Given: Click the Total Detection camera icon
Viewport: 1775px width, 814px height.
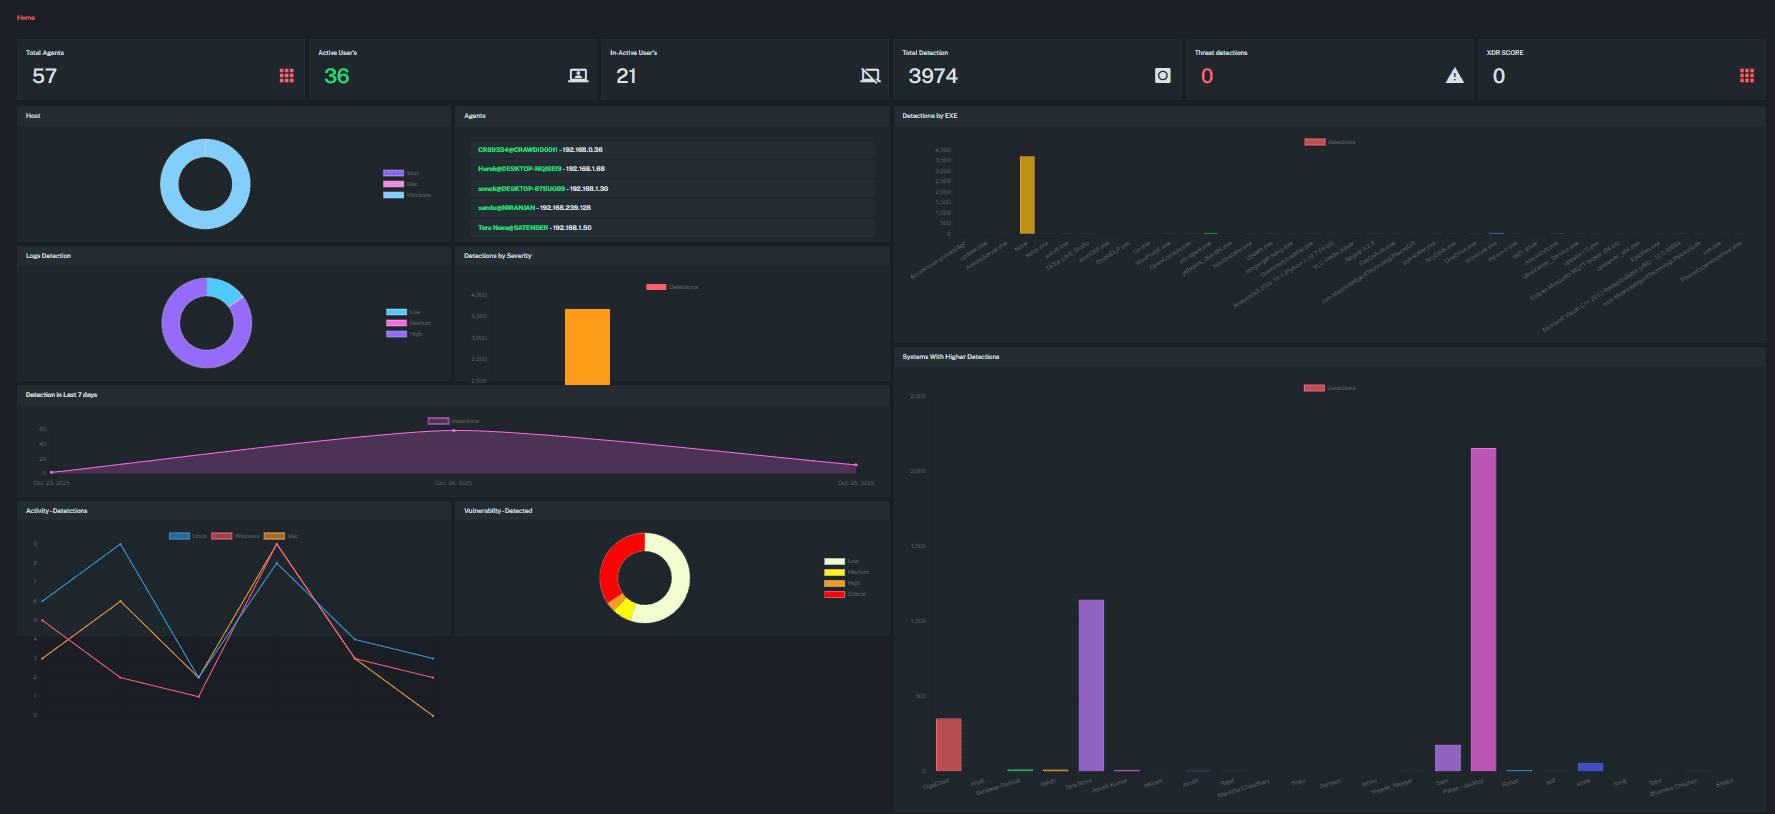Looking at the screenshot, I should coord(1162,76).
